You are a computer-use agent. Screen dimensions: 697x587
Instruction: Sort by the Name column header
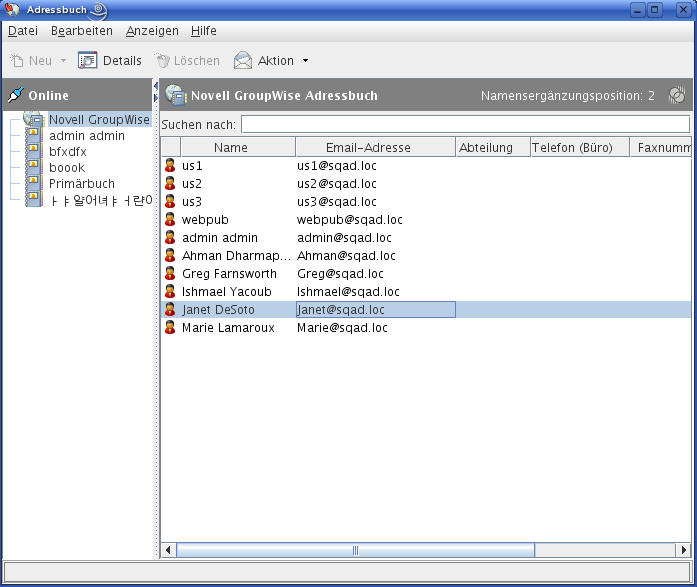click(x=238, y=147)
